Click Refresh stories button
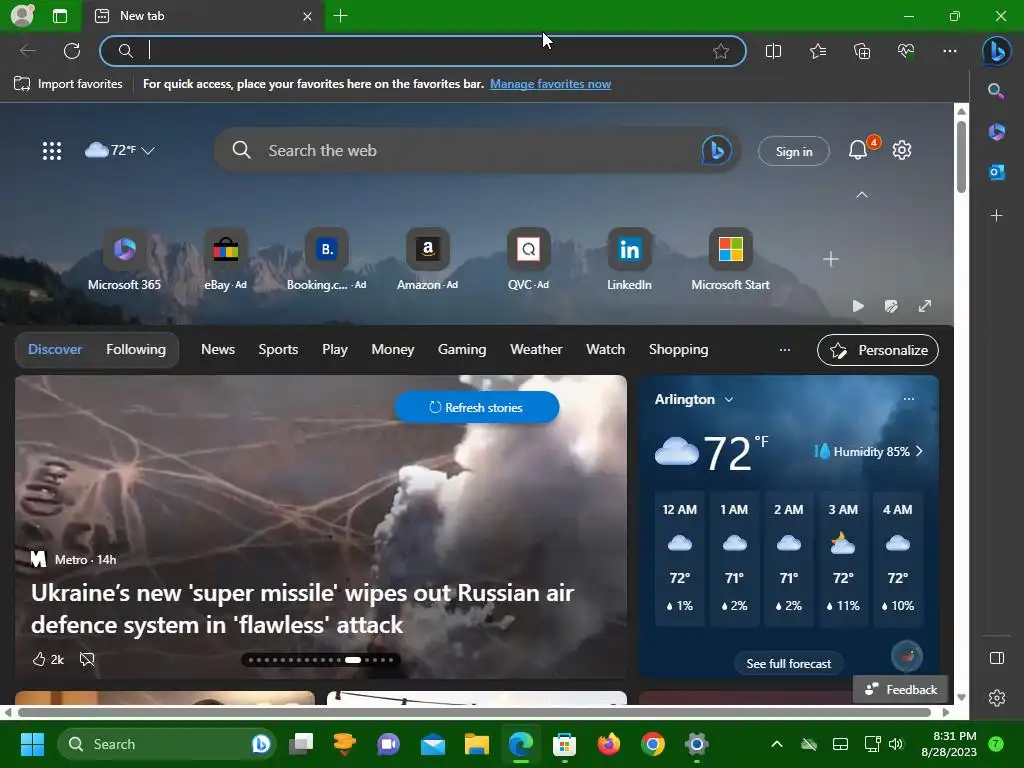Viewport: 1024px width, 768px height. point(477,407)
